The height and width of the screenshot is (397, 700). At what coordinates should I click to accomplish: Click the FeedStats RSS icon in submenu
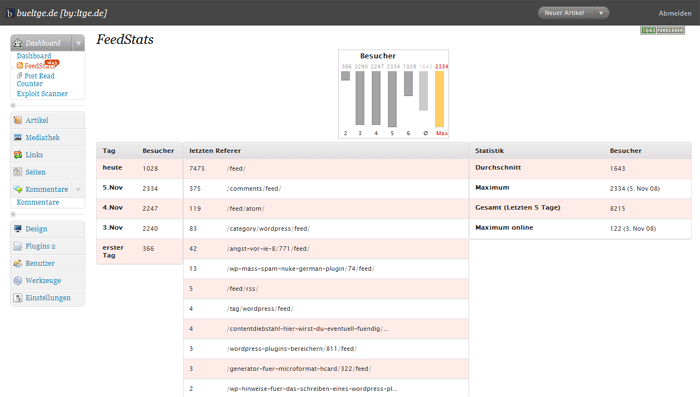[20, 66]
